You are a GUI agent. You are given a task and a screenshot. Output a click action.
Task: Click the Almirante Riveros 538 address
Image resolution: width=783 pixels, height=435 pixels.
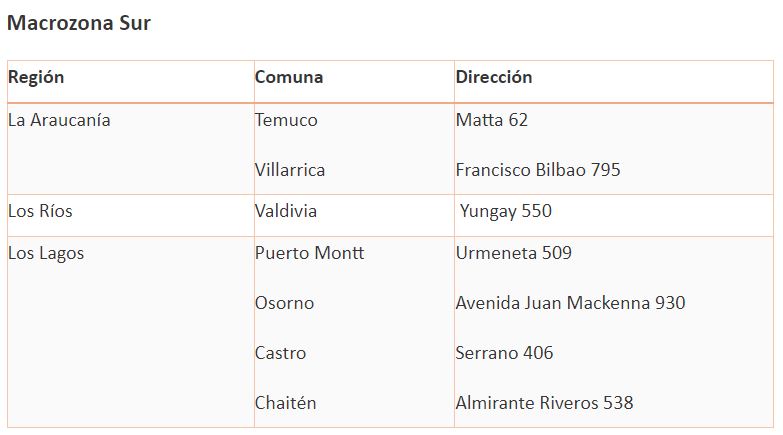click(544, 403)
